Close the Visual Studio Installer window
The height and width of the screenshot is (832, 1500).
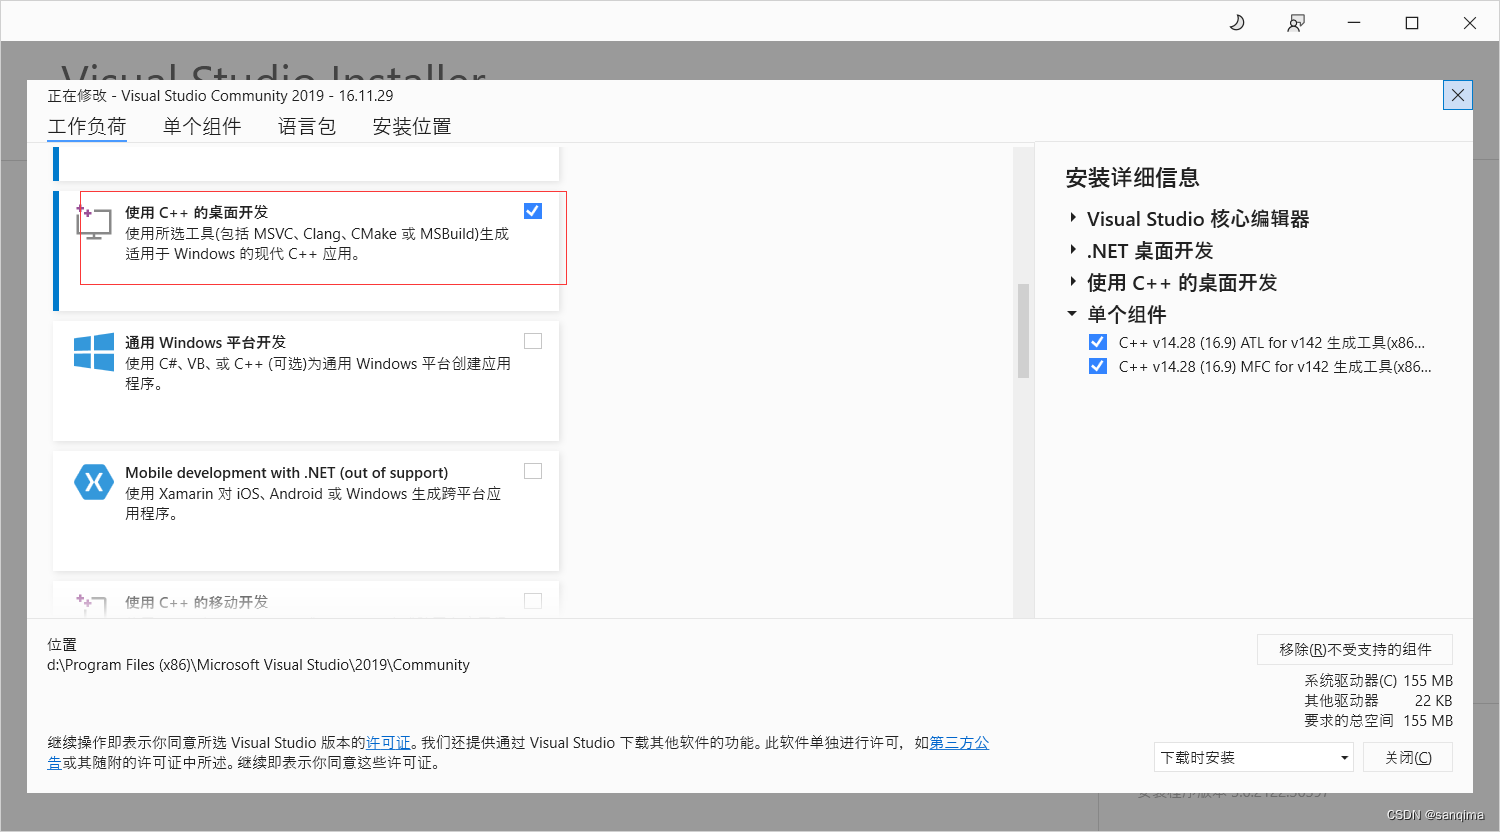tap(1470, 22)
